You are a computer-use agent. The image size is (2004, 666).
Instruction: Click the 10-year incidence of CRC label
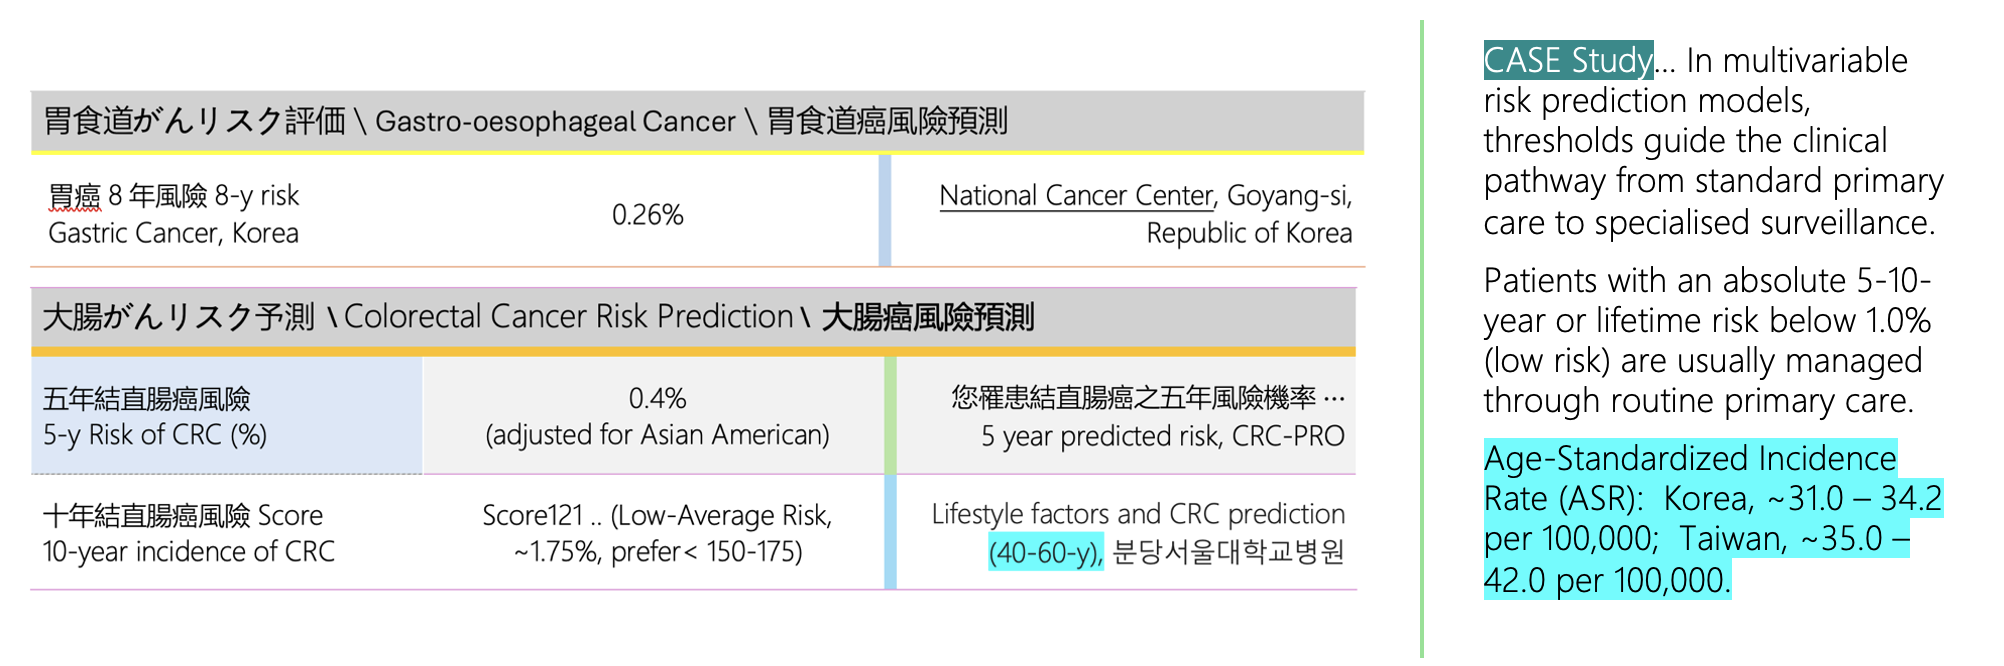189,552
